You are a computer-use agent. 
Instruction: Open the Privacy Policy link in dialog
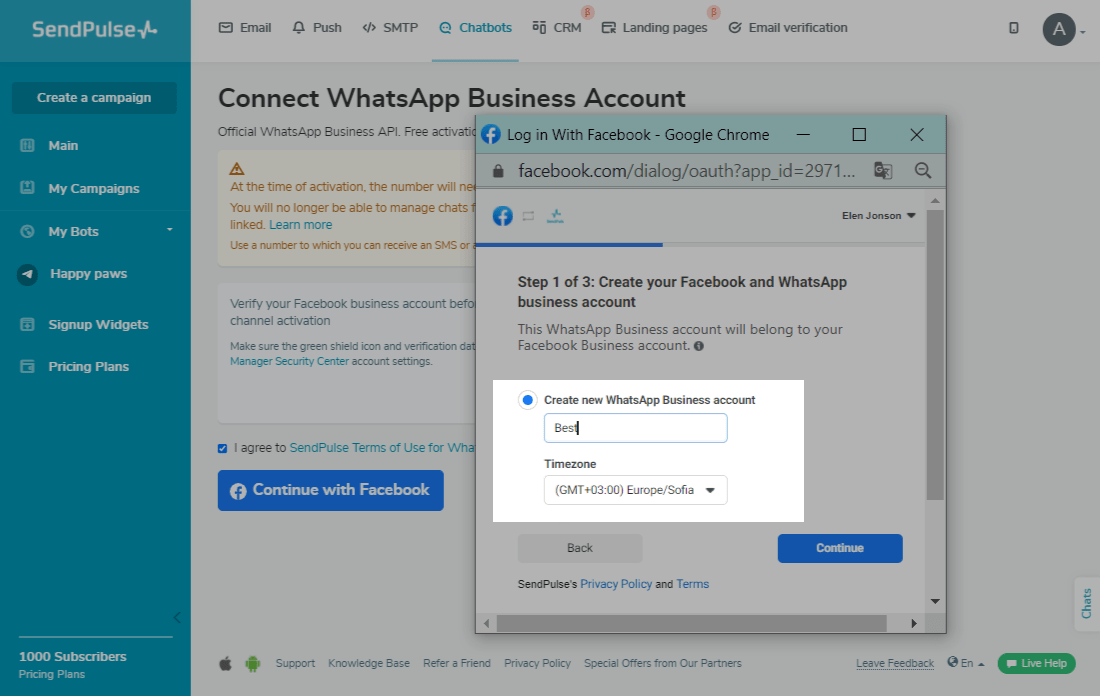point(616,584)
